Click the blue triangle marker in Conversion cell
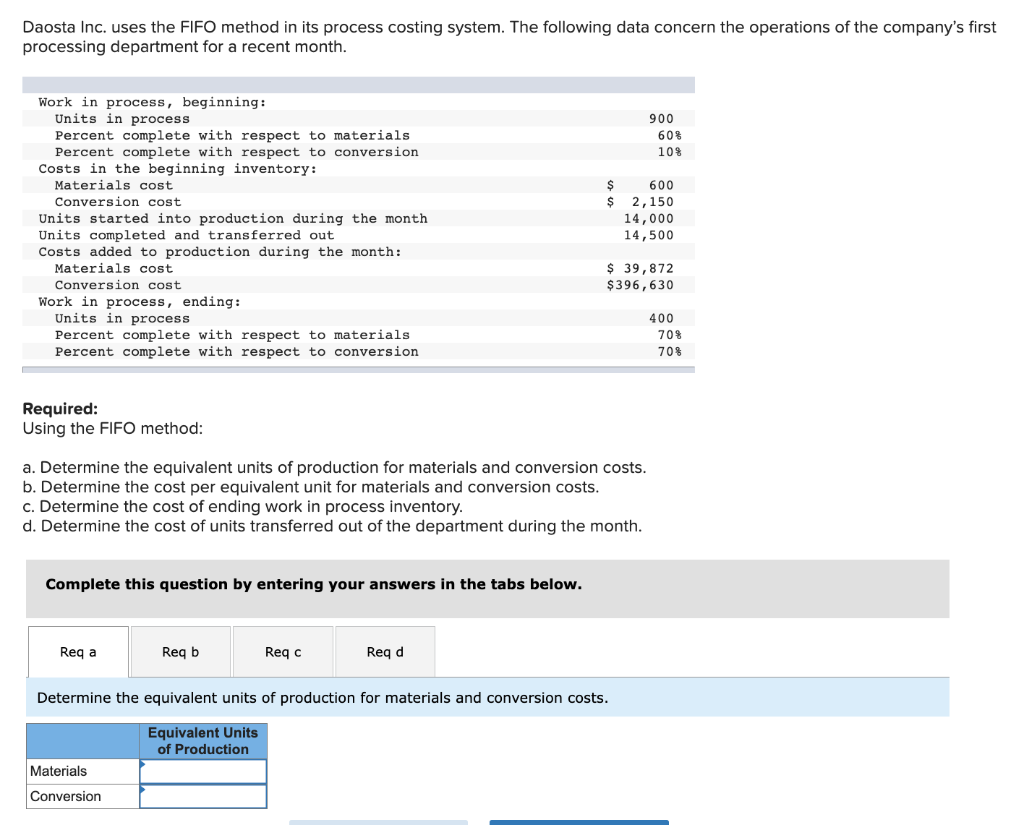The height and width of the screenshot is (825, 1024). coord(142,789)
